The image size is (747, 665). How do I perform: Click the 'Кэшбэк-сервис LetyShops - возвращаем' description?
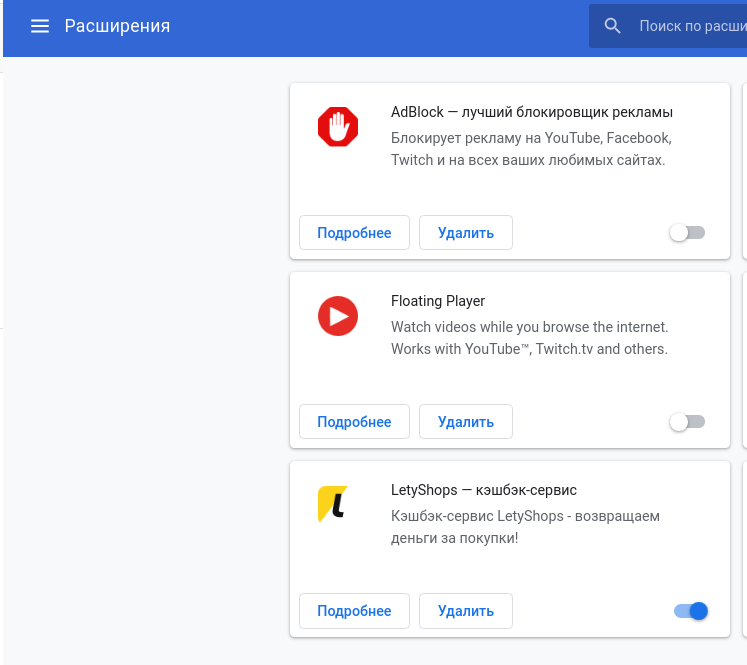pyautogui.click(x=525, y=527)
